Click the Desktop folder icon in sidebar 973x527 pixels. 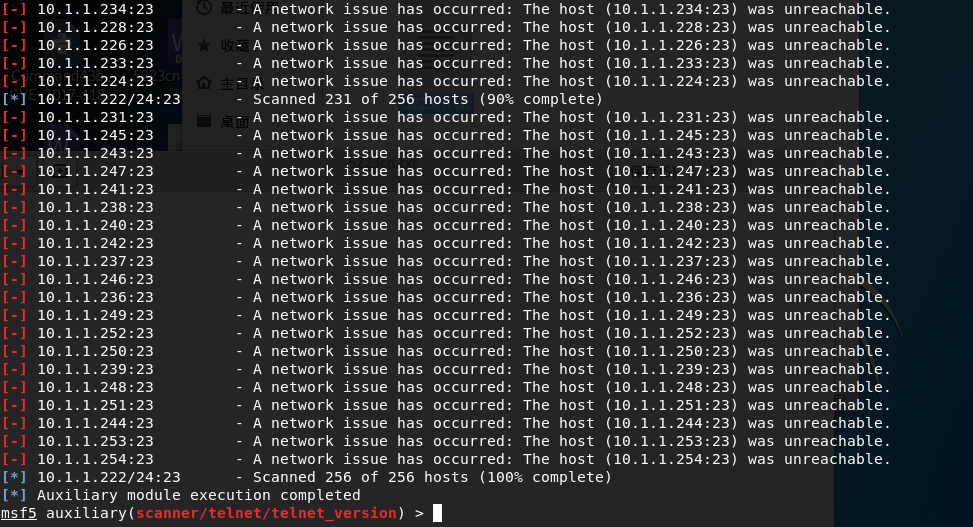click(204, 120)
